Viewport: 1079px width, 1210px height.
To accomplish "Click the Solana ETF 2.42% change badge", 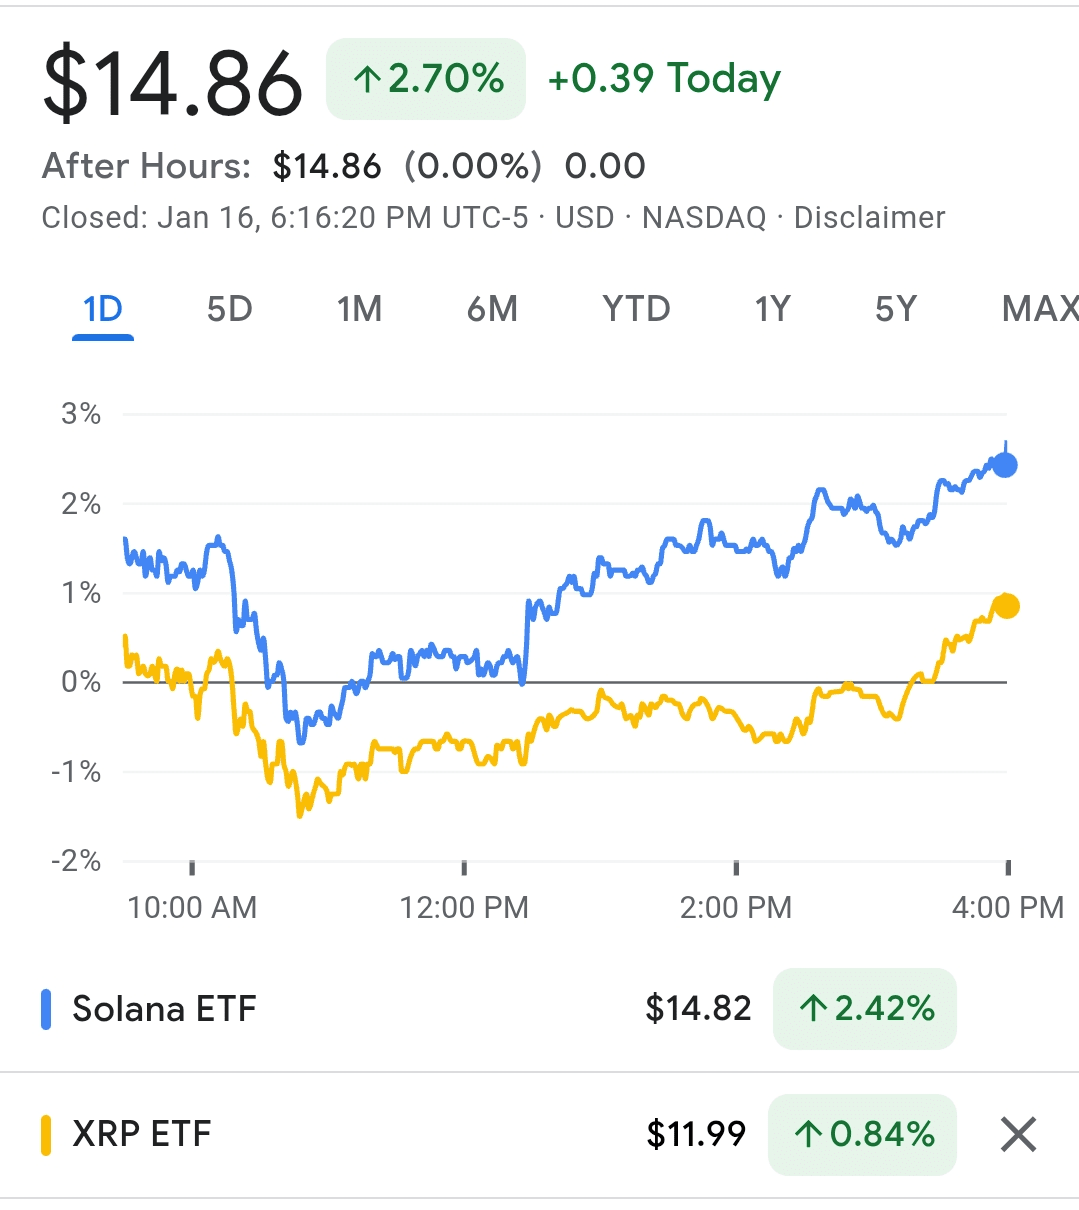I will 865,1009.
